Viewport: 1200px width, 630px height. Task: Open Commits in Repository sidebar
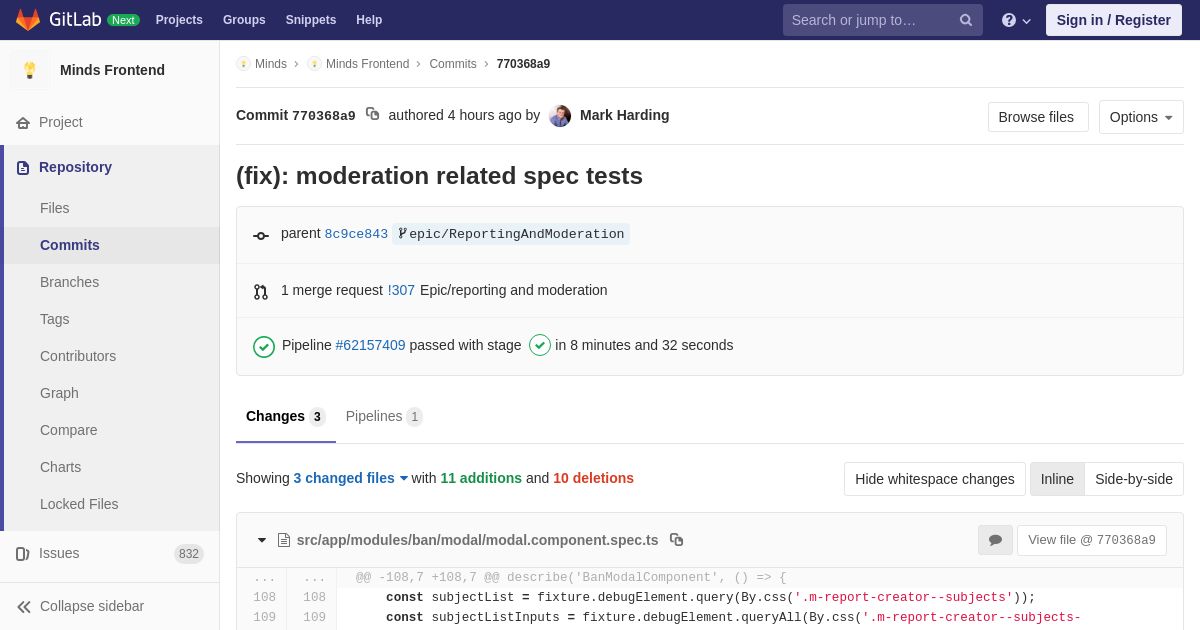(x=112, y=245)
